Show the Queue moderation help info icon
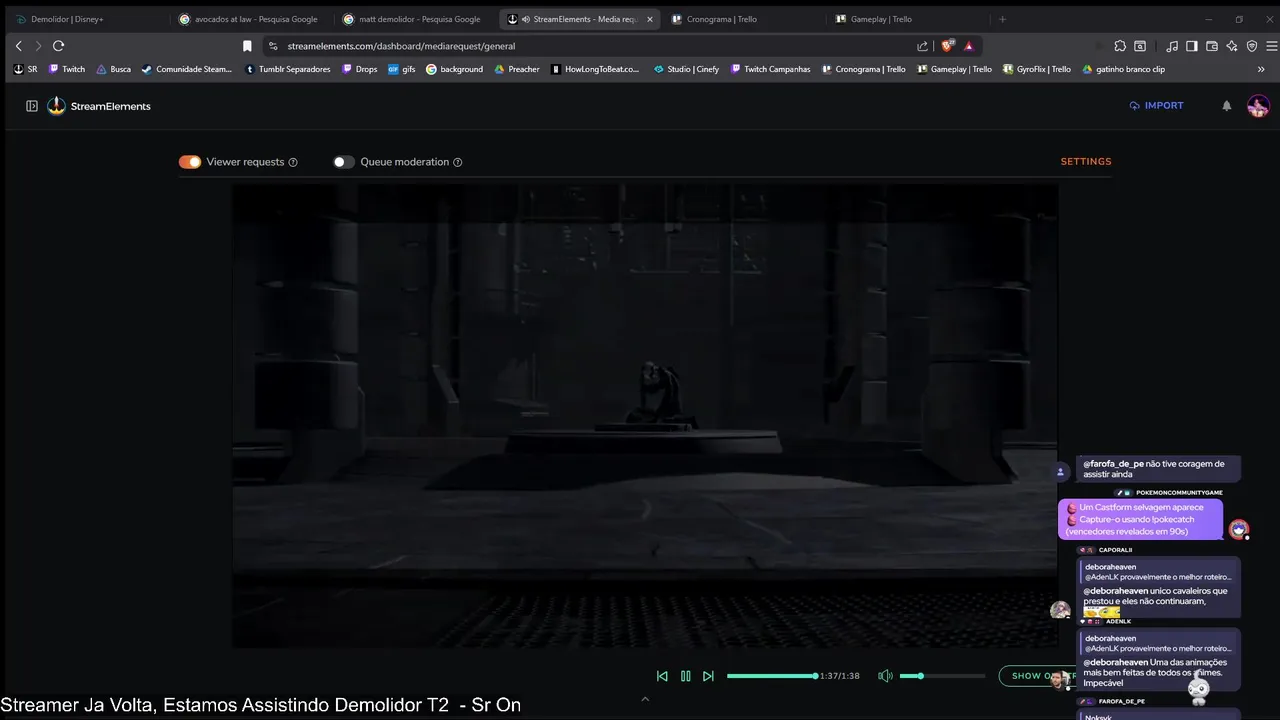This screenshot has height=720, width=1280. 458,162
